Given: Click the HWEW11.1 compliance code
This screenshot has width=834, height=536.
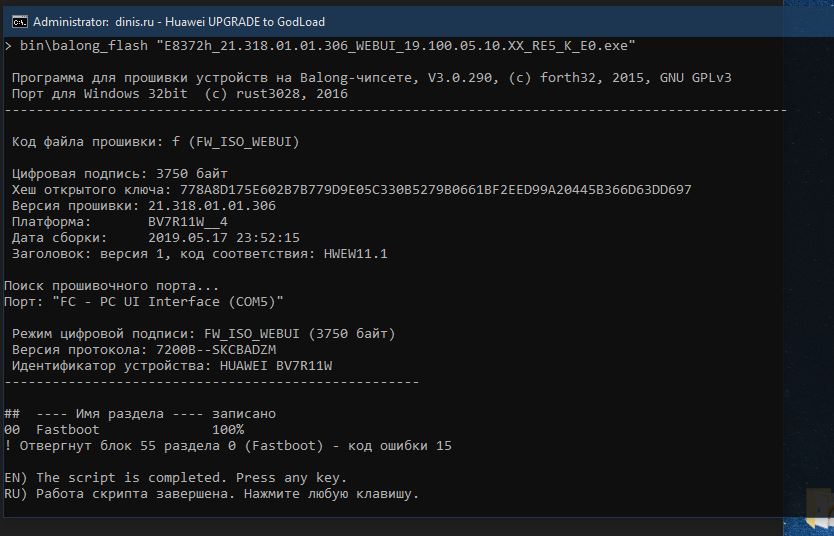Looking at the screenshot, I should click(x=355, y=254).
